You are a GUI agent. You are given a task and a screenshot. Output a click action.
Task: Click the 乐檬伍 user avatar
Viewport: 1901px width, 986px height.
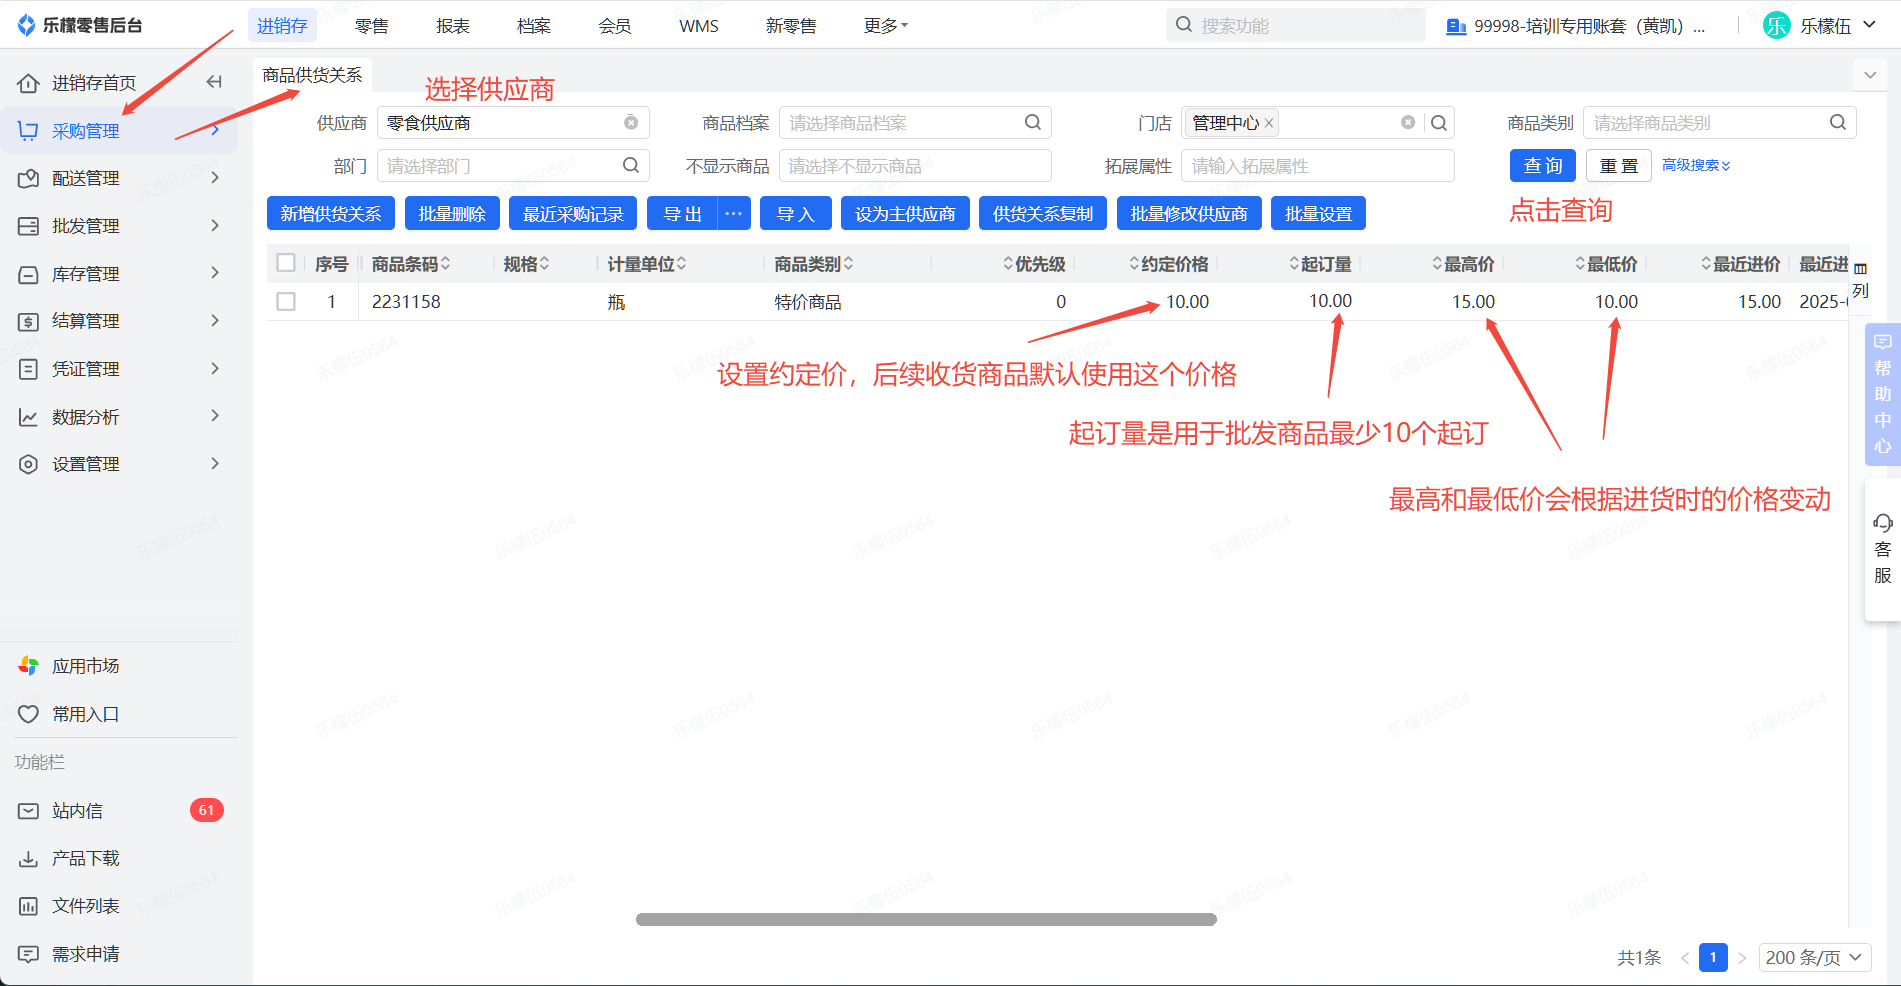(x=1777, y=26)
